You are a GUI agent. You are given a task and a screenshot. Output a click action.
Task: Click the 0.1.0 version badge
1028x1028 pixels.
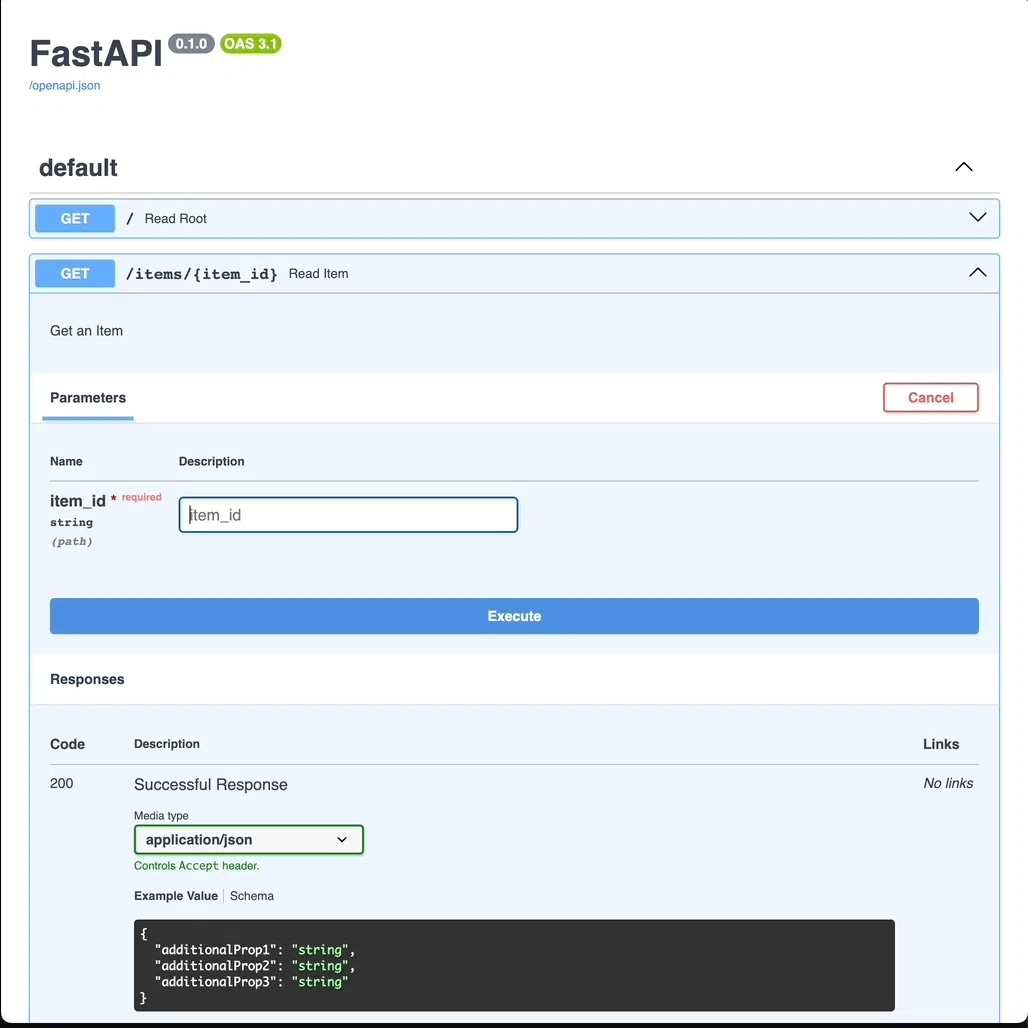click(191, 44)
